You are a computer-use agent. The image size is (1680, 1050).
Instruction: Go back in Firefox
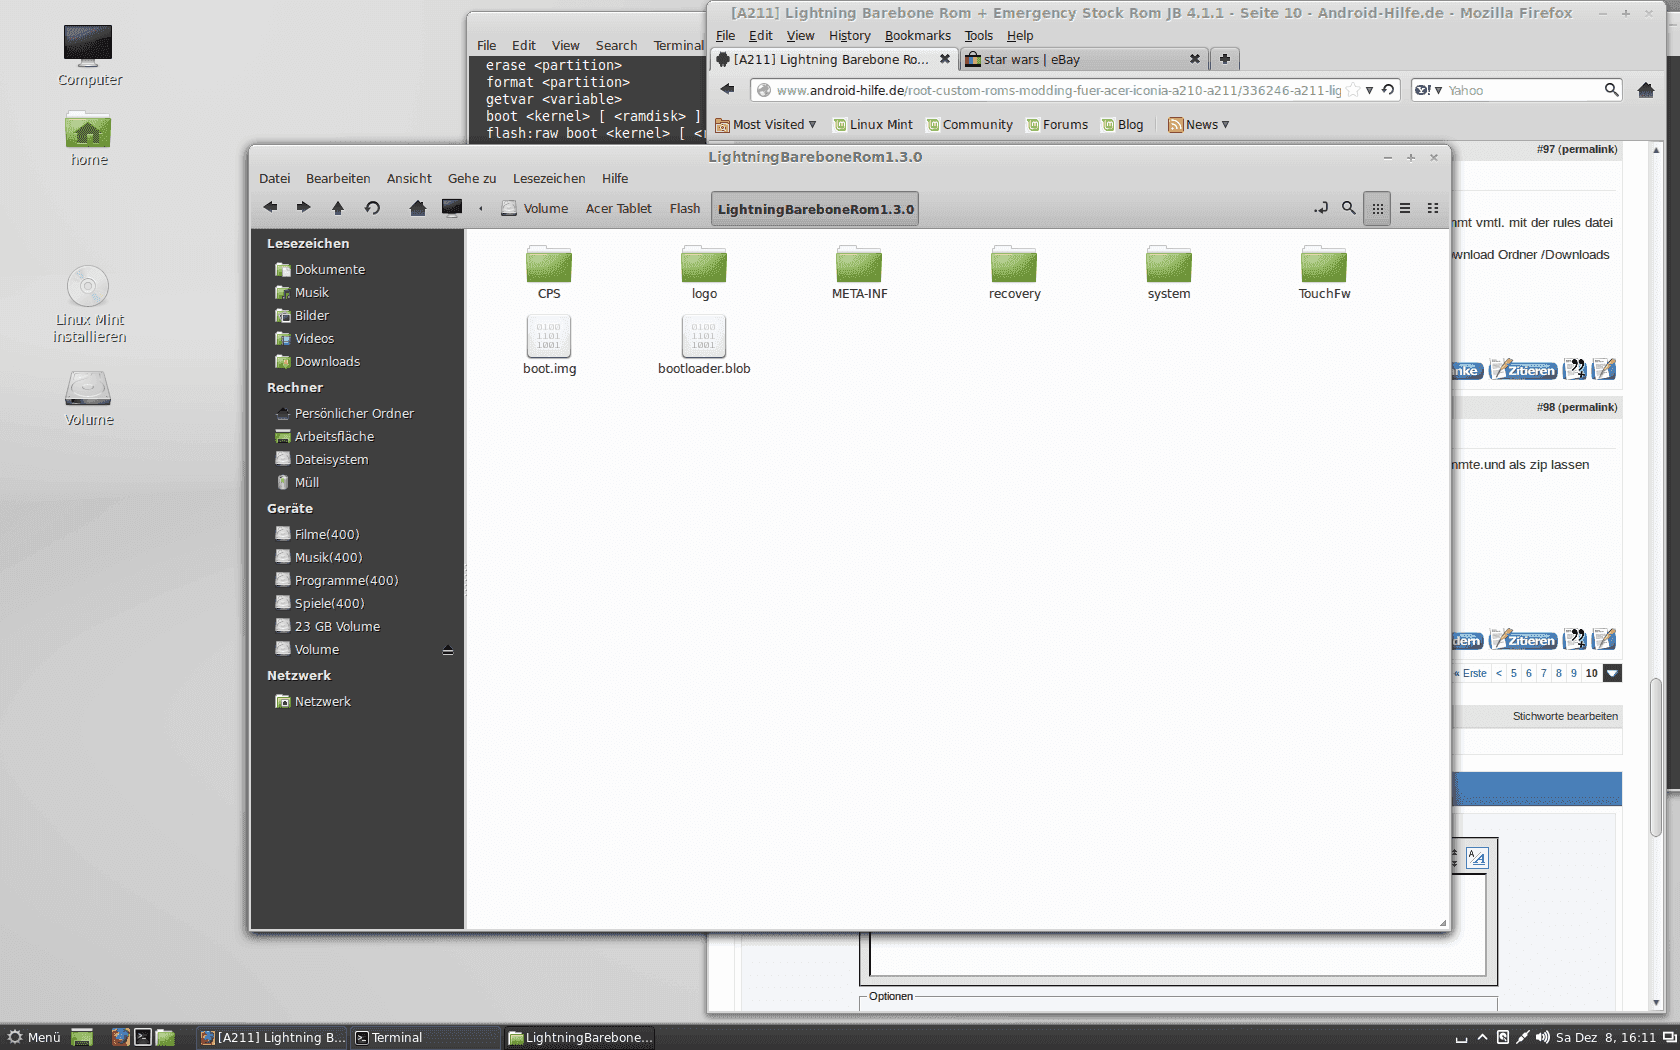pyautogui.click(x=727, y=89)
